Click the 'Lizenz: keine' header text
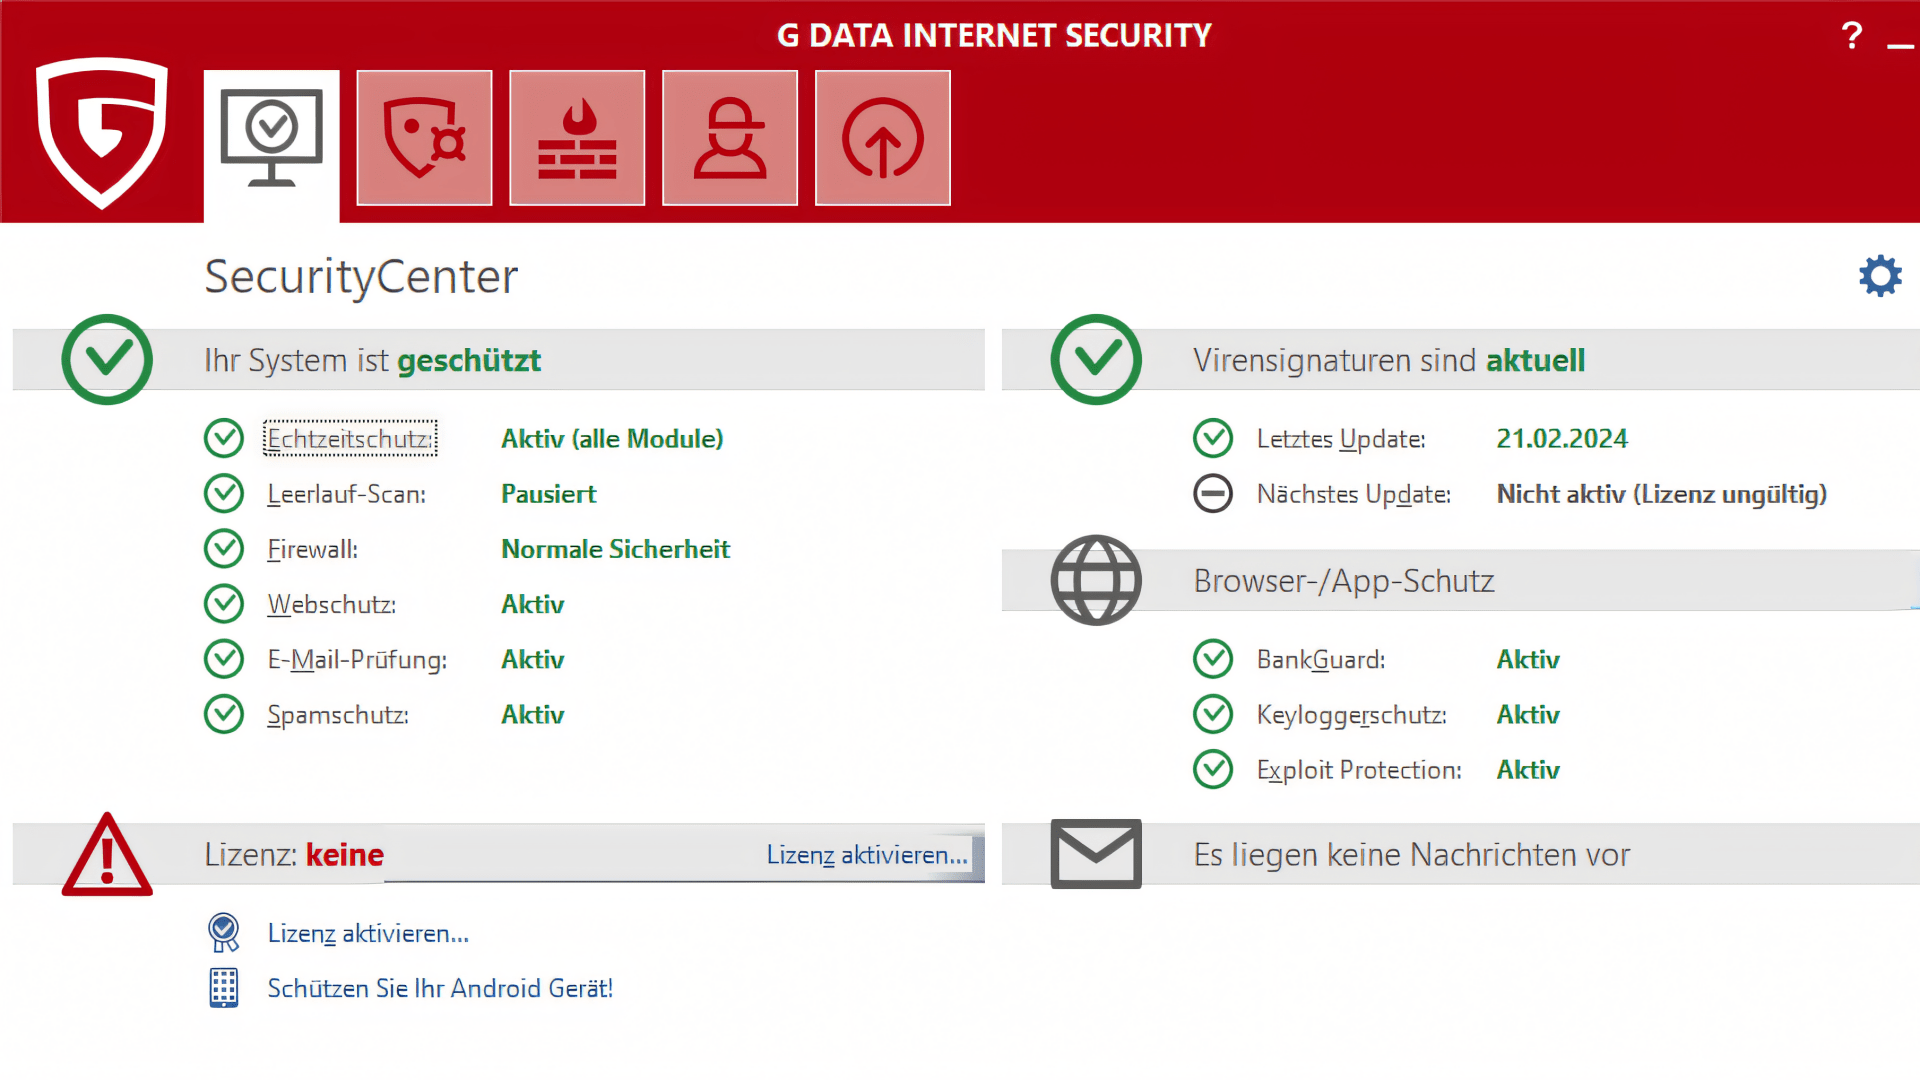Viewport: 1920px width, 1080px height. click(x=294, y=855)
